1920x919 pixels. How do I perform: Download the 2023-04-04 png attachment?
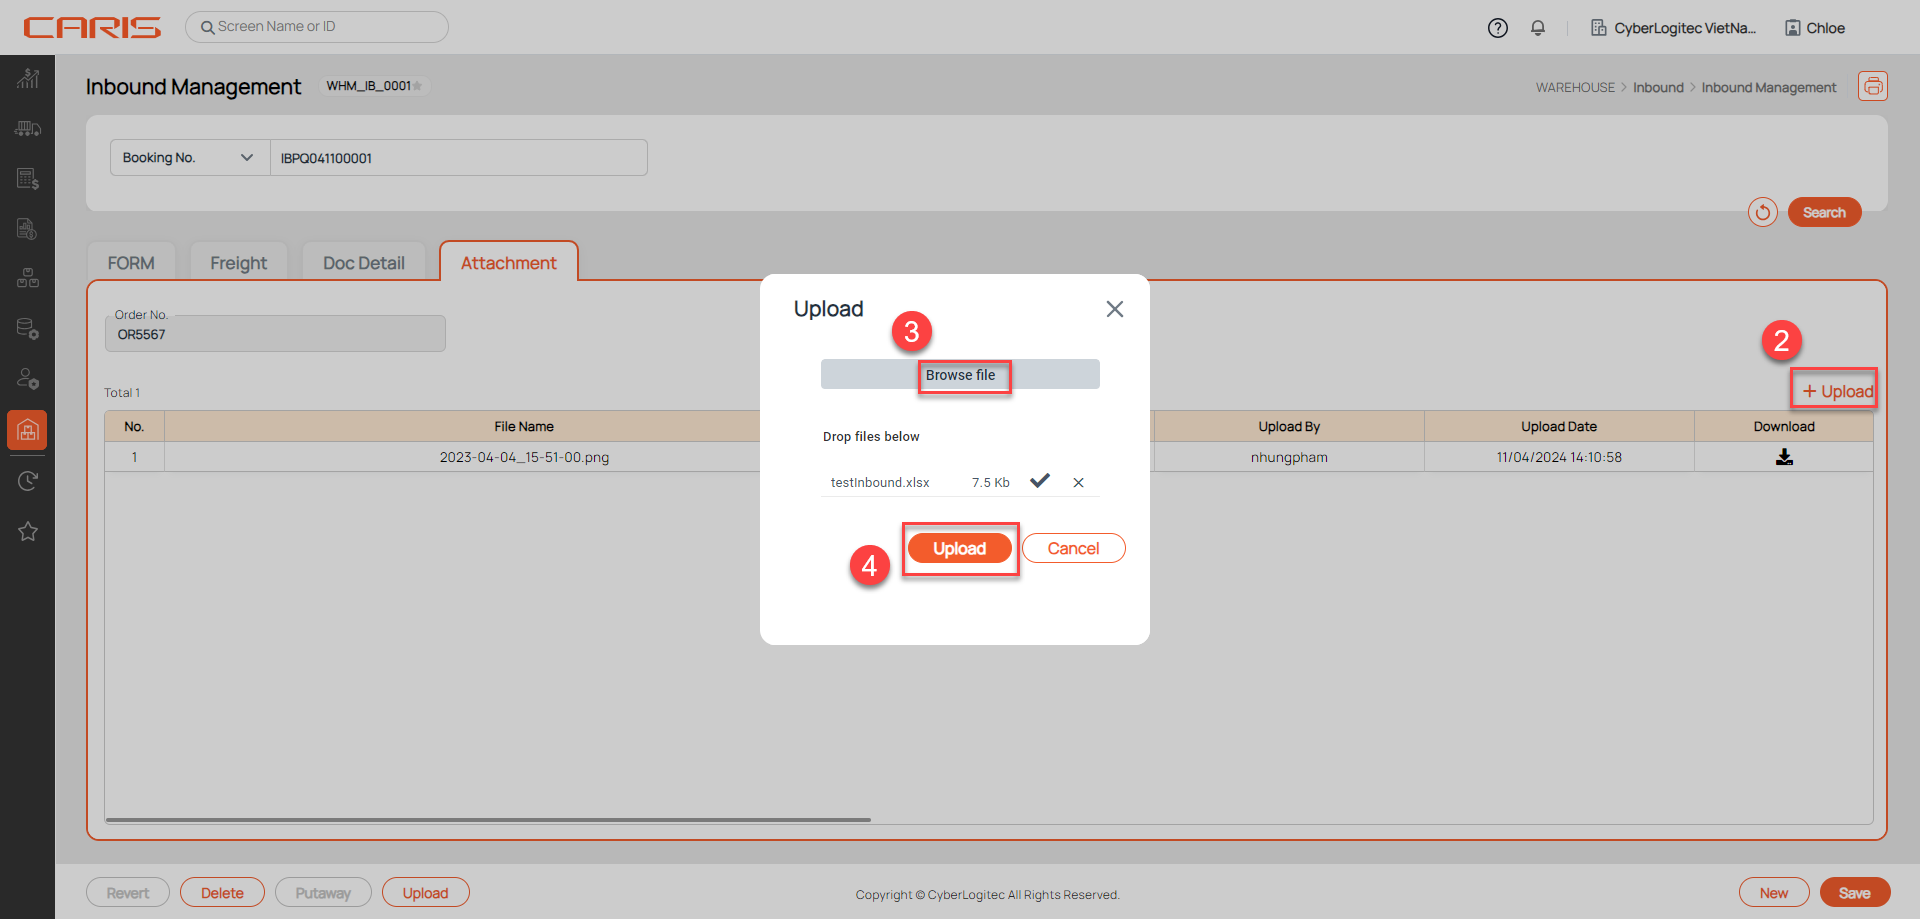click(1783, 457)
